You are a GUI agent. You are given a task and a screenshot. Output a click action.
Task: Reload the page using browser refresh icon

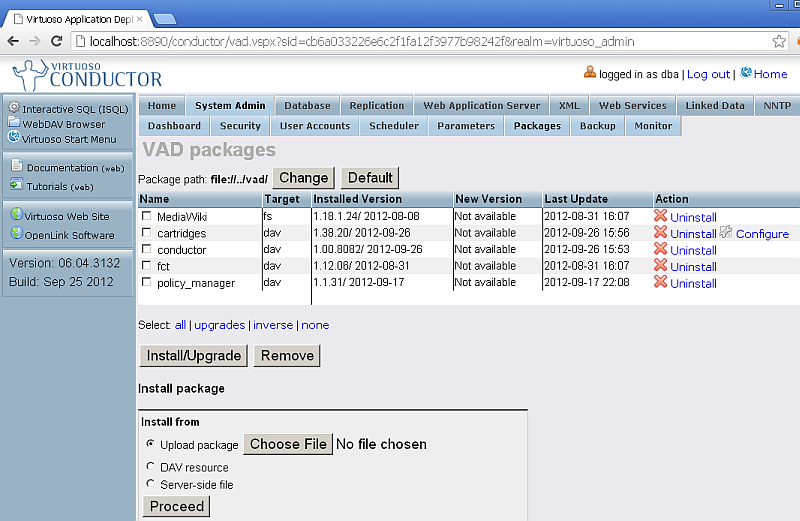pyautogui.click(x=57, y=41)
